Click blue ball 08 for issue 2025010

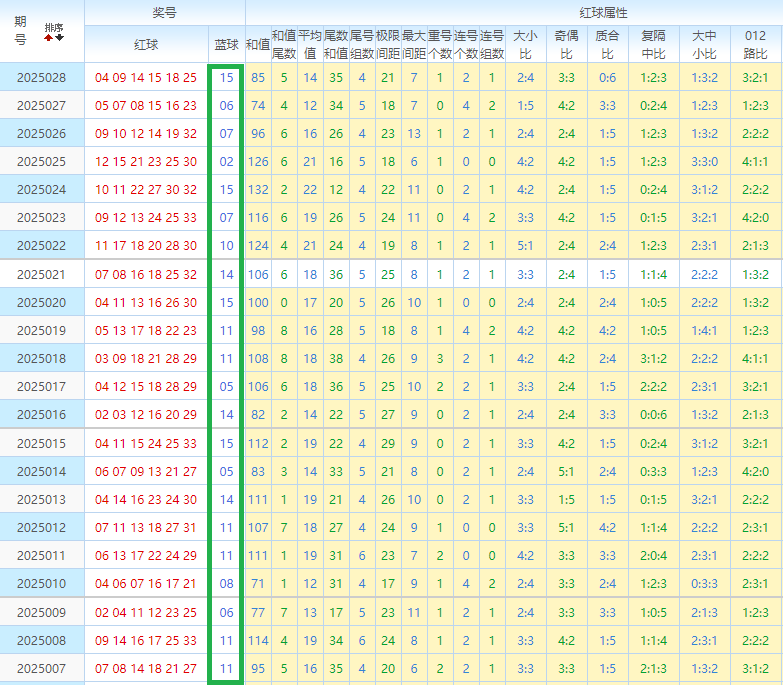pyautogui.click(x=226, y=583)
